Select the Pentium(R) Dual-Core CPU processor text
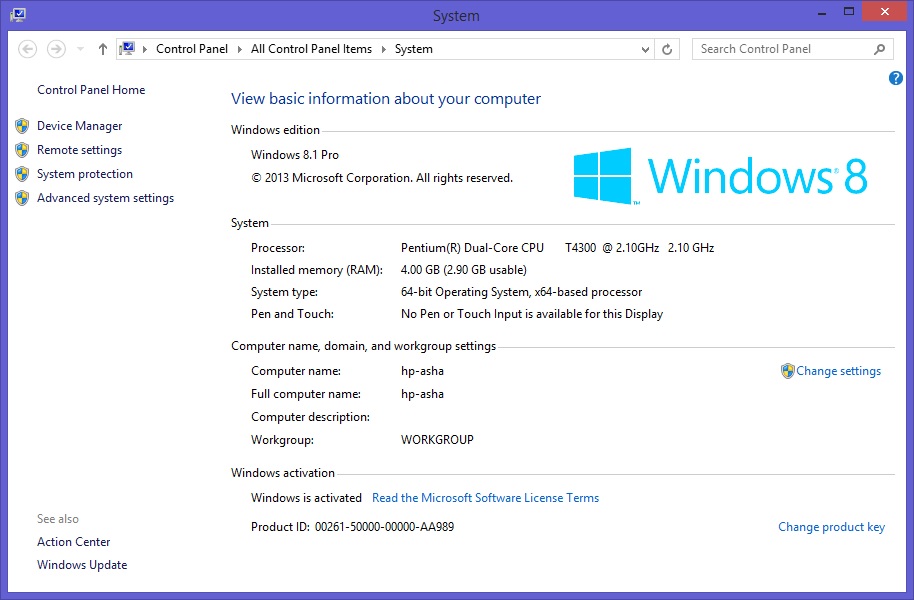 (x=472, y=248)
